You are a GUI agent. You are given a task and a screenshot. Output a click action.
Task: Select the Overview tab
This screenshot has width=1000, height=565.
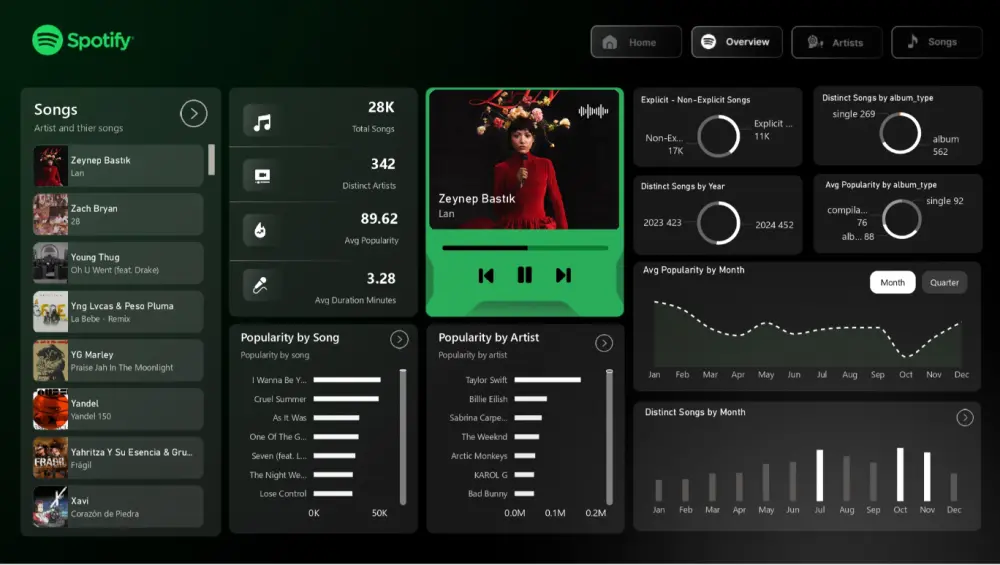(x=737, y=42)
